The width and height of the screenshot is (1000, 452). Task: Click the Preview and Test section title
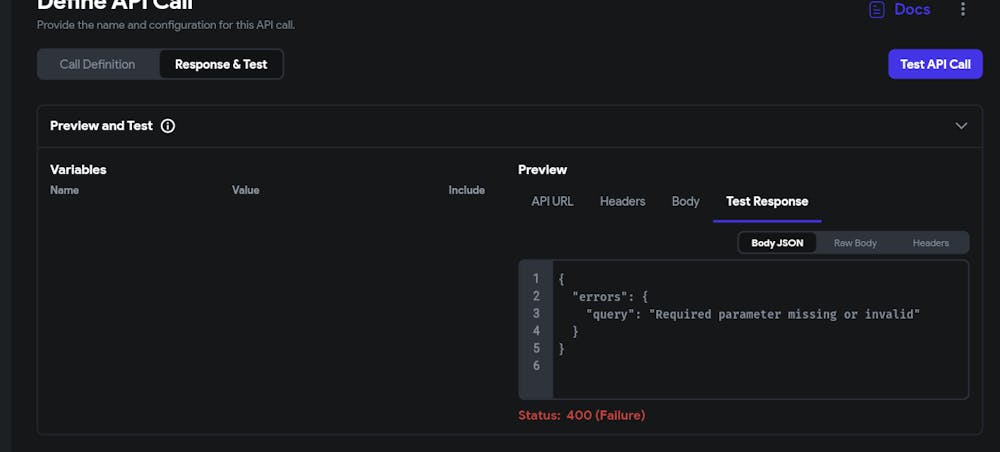pos(101,126)
